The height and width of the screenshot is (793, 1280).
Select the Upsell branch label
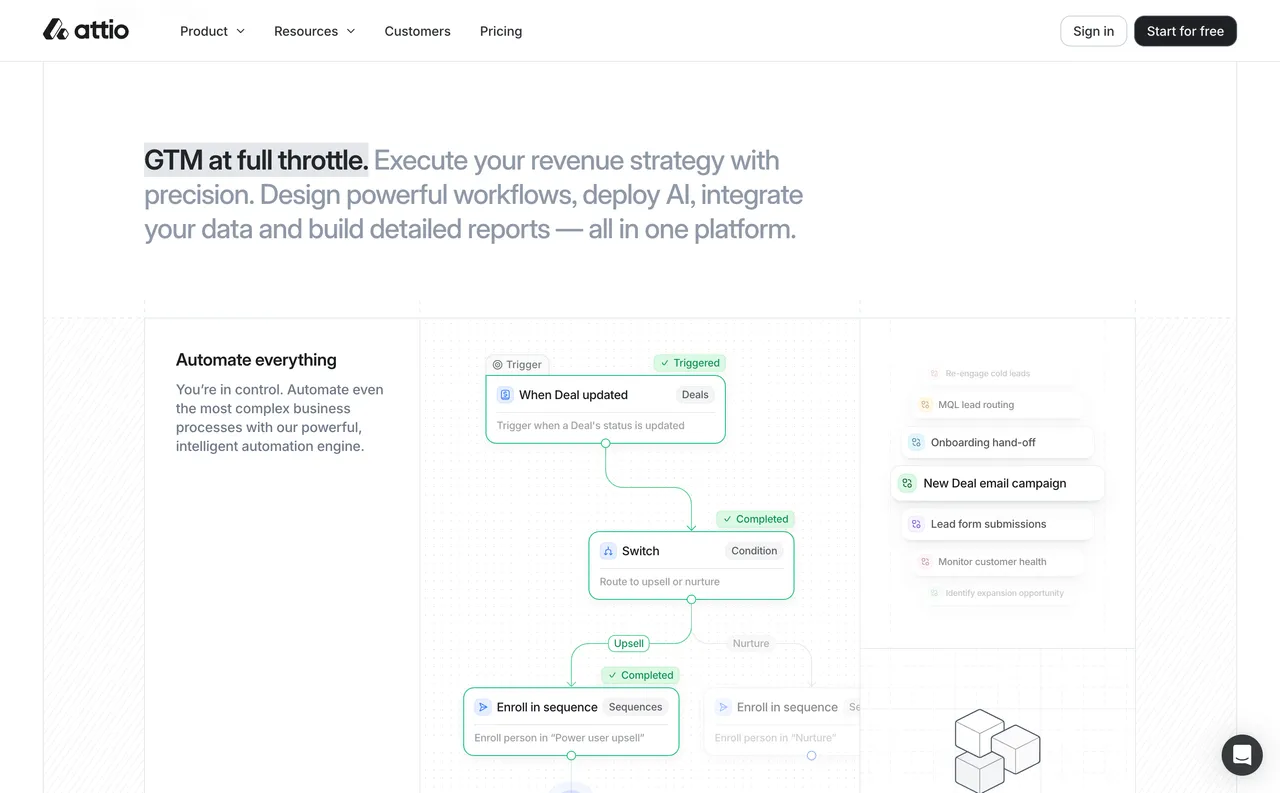[629, 644]
